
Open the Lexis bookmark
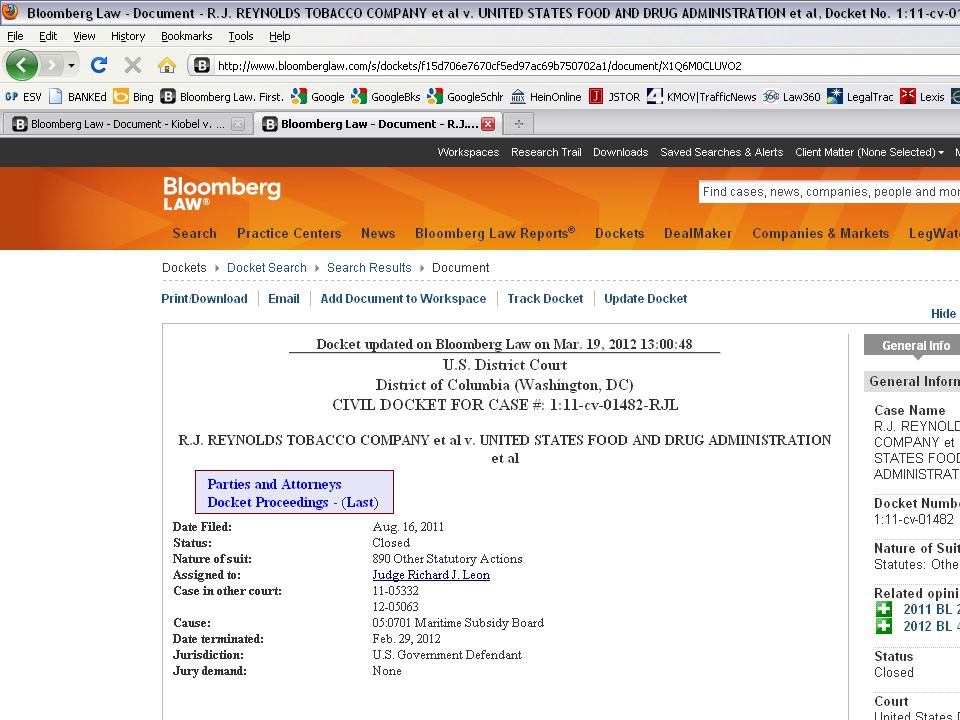click(x=922, y=97)
